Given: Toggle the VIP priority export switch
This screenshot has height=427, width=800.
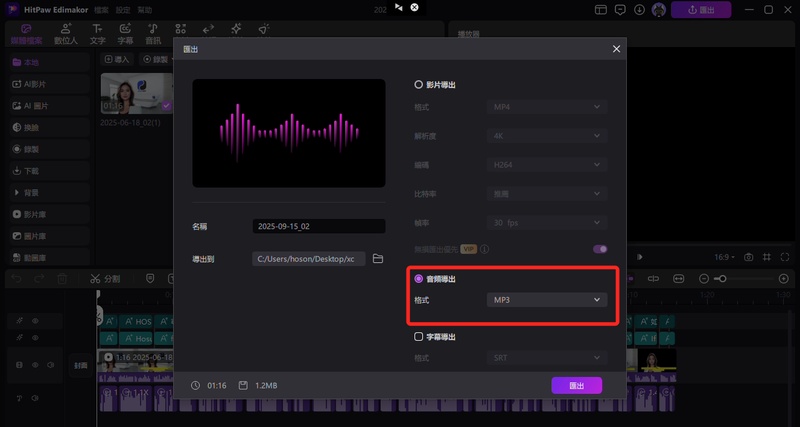Looking at the screenshot, I should [x=600, y=248].
